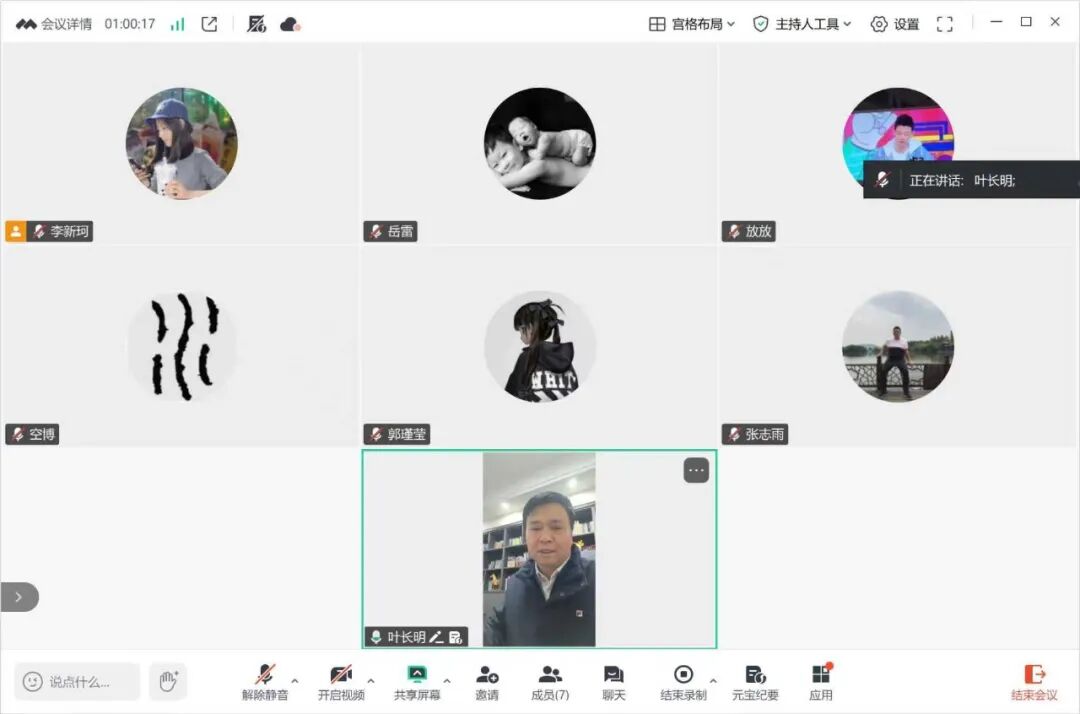Expand video options next to 开启视频
The image size is (1080, 714).
tap(371, 680)
